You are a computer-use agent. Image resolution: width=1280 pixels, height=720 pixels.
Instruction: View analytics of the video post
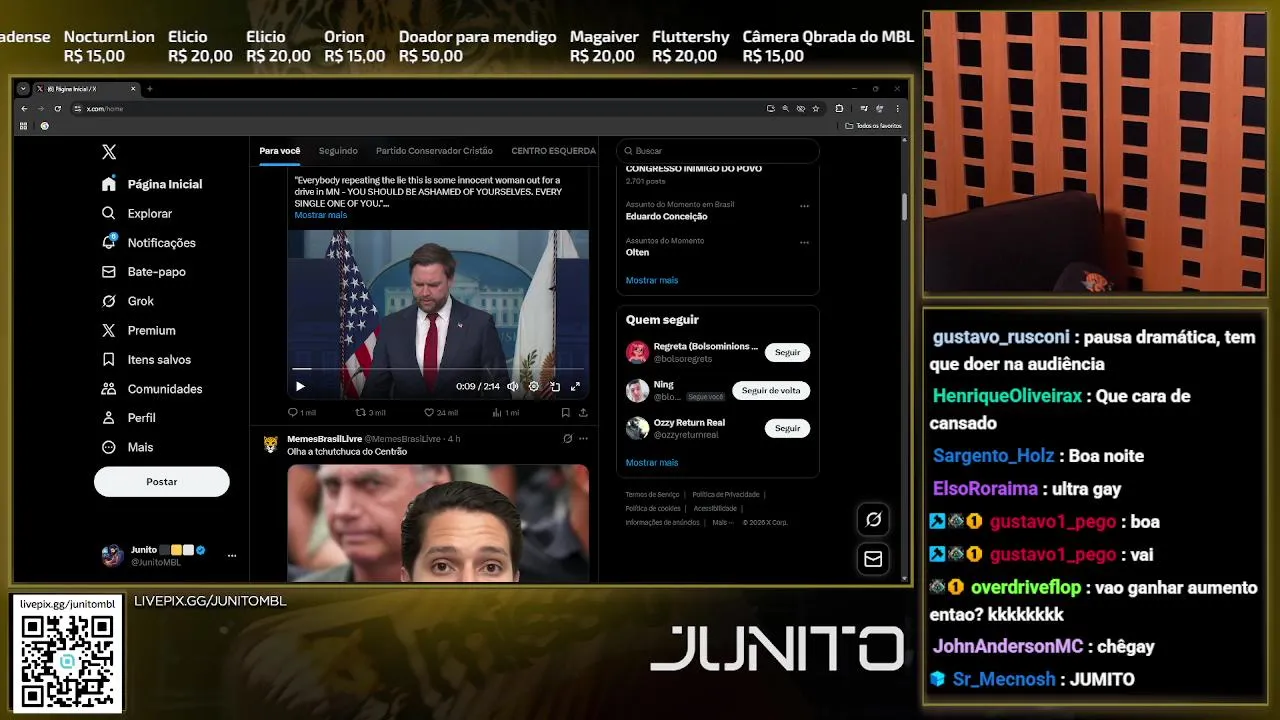[505, 412]
